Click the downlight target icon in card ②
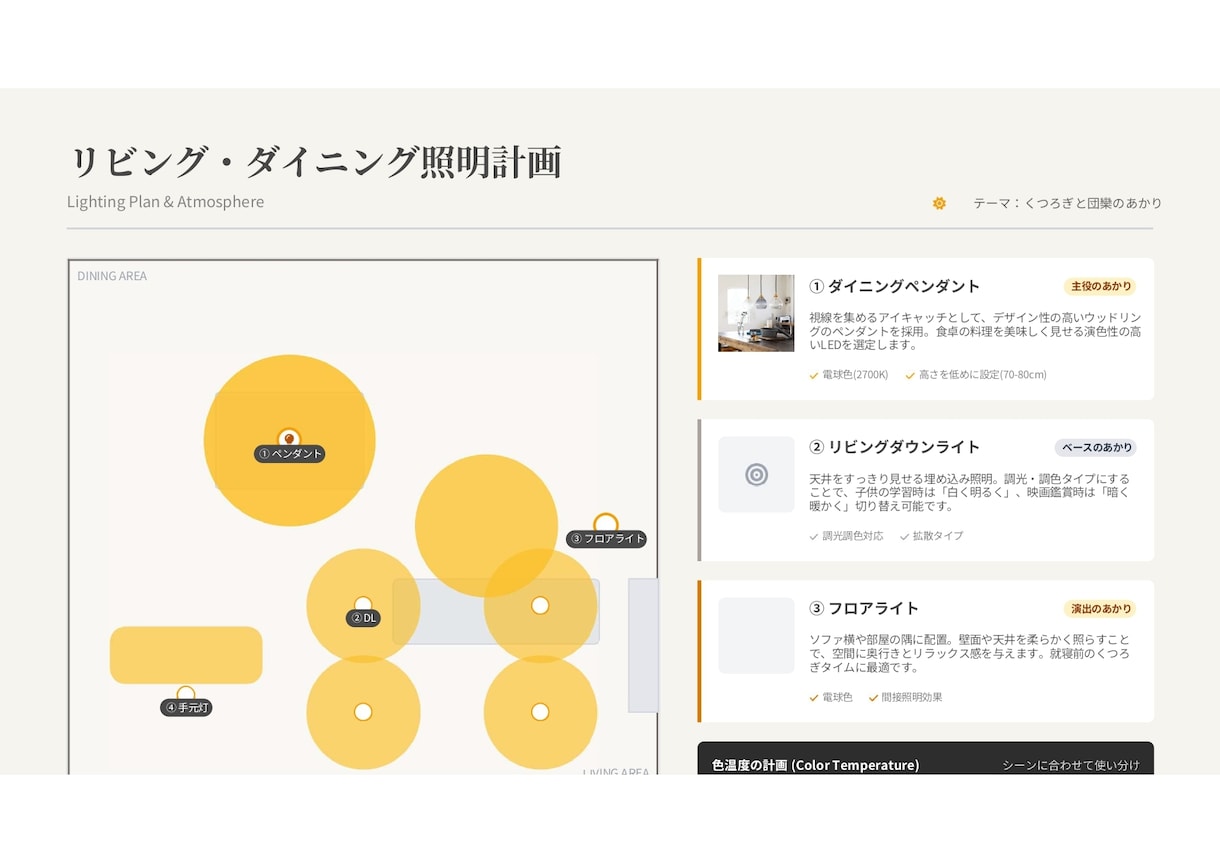The image size is (1220, 863). pos(757,475)
